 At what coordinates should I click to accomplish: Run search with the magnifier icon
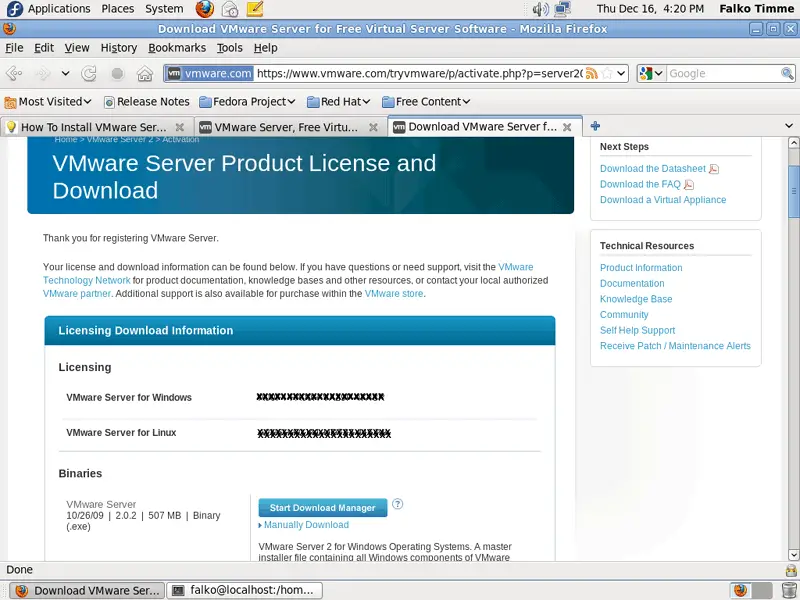pos(787,73)
